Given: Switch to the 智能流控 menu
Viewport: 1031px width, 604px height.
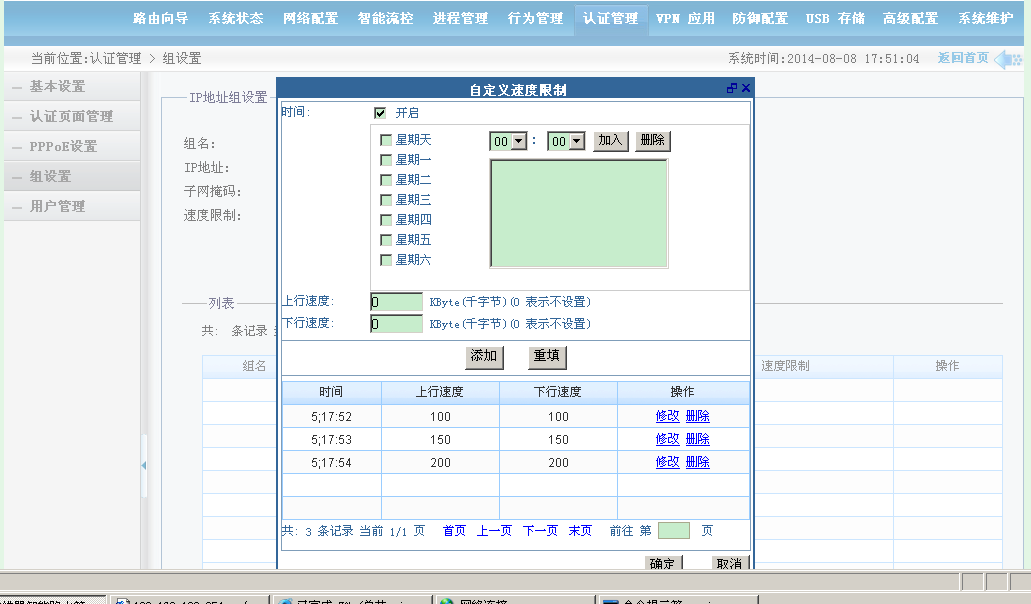Looking at the screenshot, I should point(385,18).
